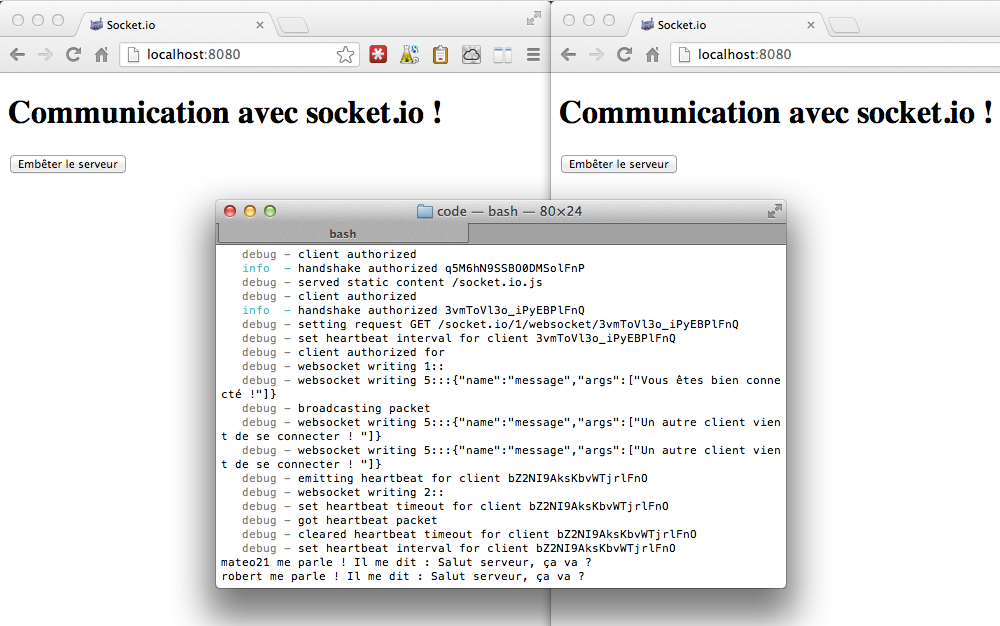Close Socket.io tab in left browser
This screenshot has width=1000, height=626.
click(260, 25)
